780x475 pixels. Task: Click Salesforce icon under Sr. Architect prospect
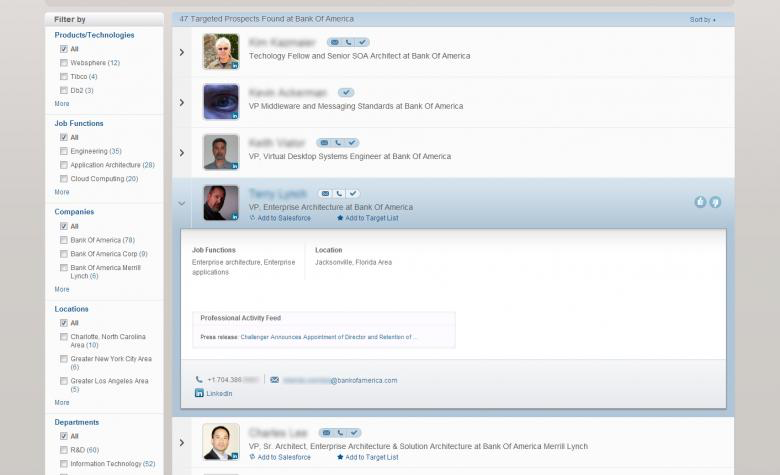click(252, 457)
